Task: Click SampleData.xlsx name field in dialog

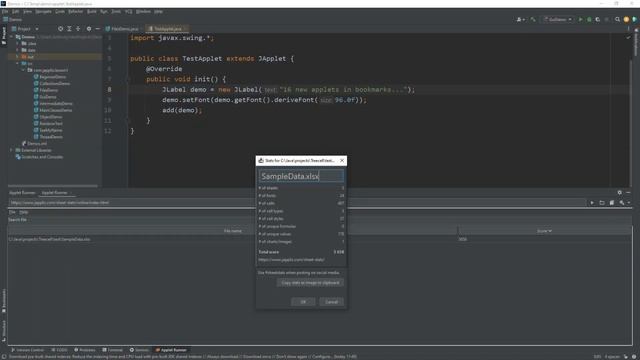Action: (x=301, y=176)
